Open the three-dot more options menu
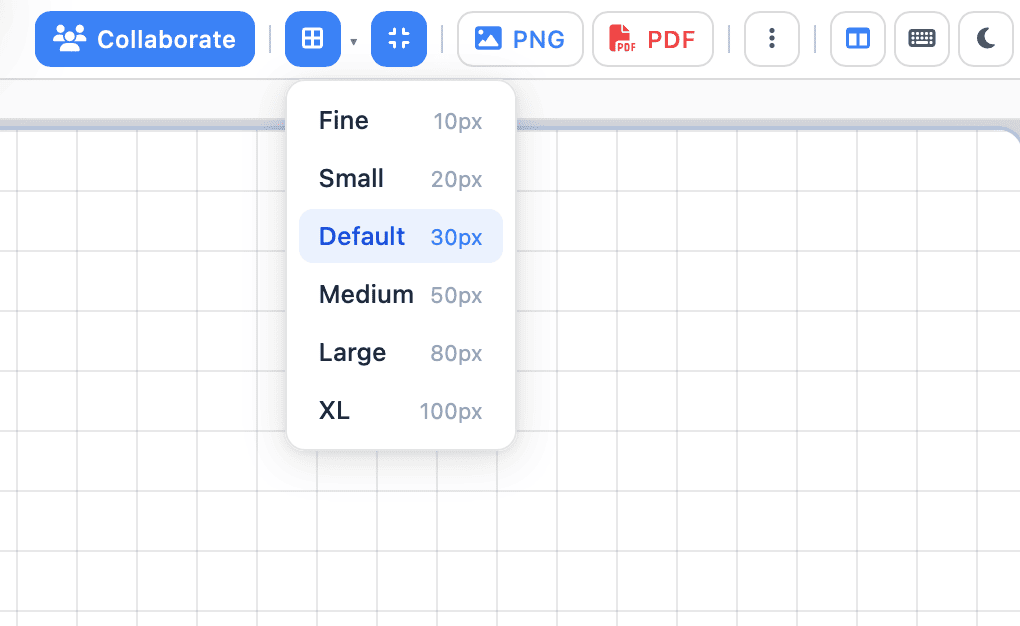 pos(772,39)
